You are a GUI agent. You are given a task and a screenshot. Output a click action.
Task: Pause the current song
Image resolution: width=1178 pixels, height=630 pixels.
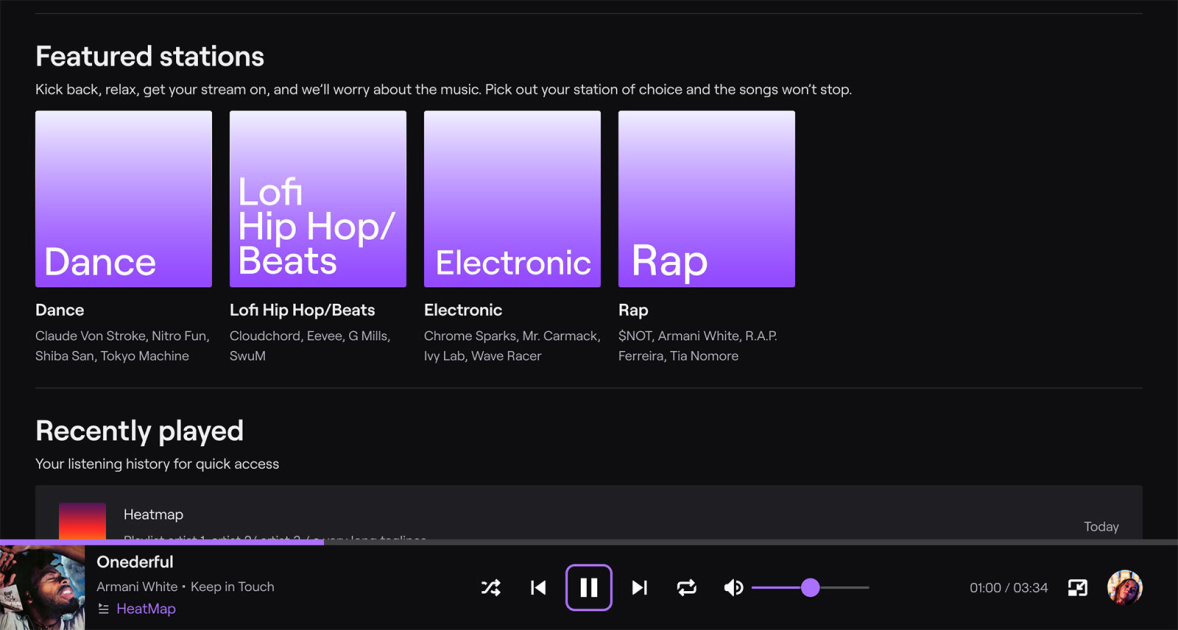pyautogui.click(x=589, y=588)
